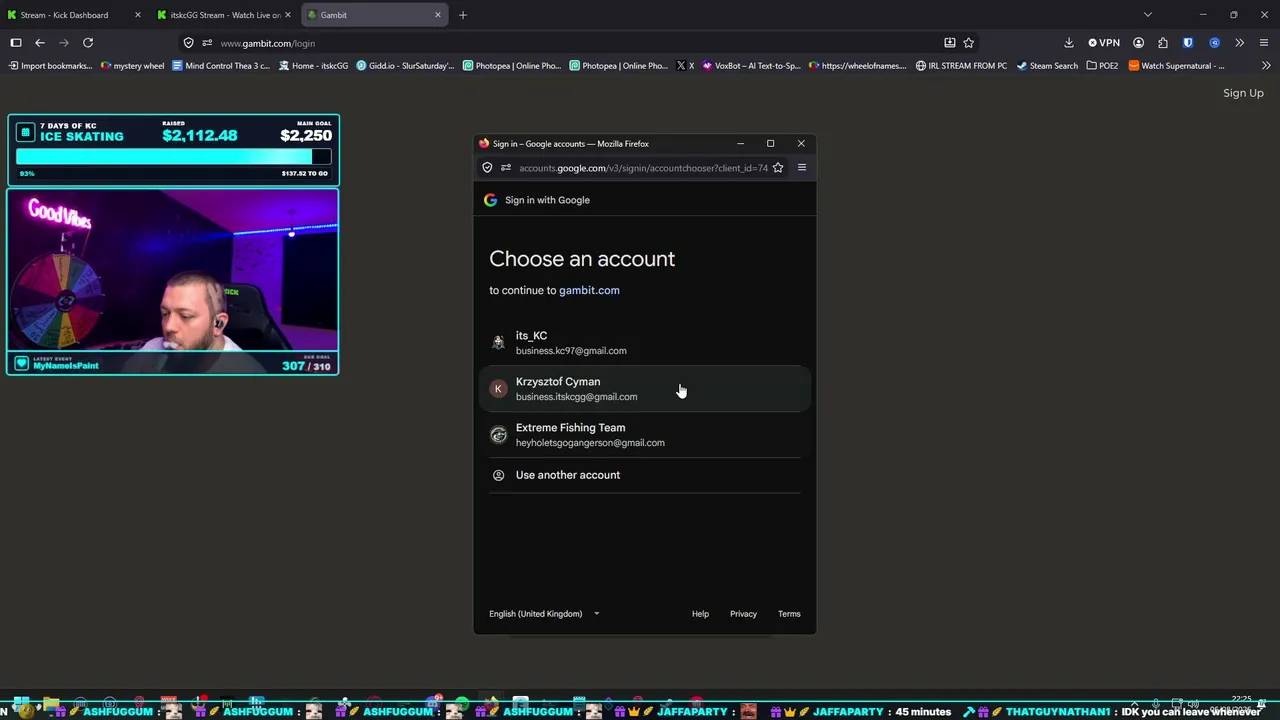Select Use another account
This screenshot has height=720, width=1280.
pyautogui.click(x=645, y=475)
